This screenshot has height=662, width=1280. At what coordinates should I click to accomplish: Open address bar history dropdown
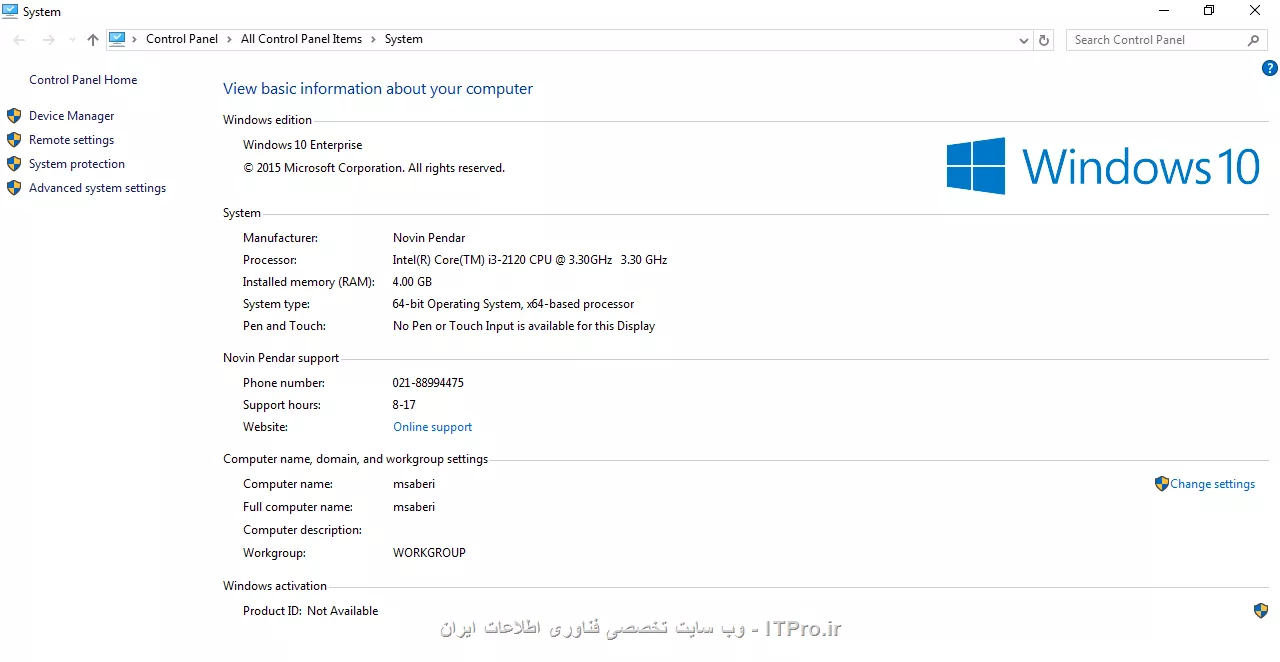1023,40
